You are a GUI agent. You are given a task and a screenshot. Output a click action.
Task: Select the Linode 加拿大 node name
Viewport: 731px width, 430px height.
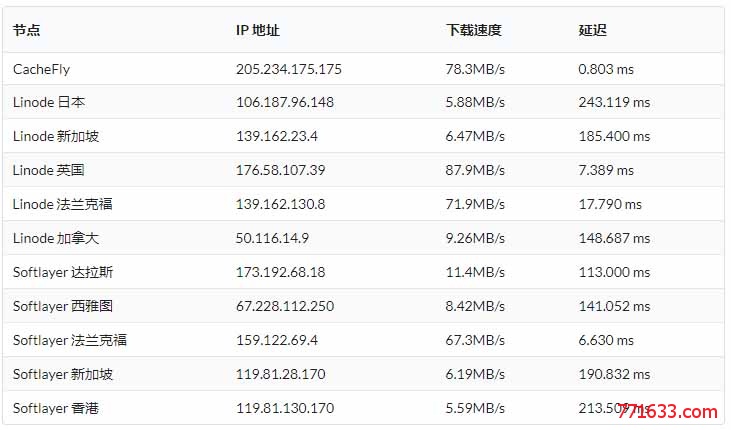[x=56, y=238]
